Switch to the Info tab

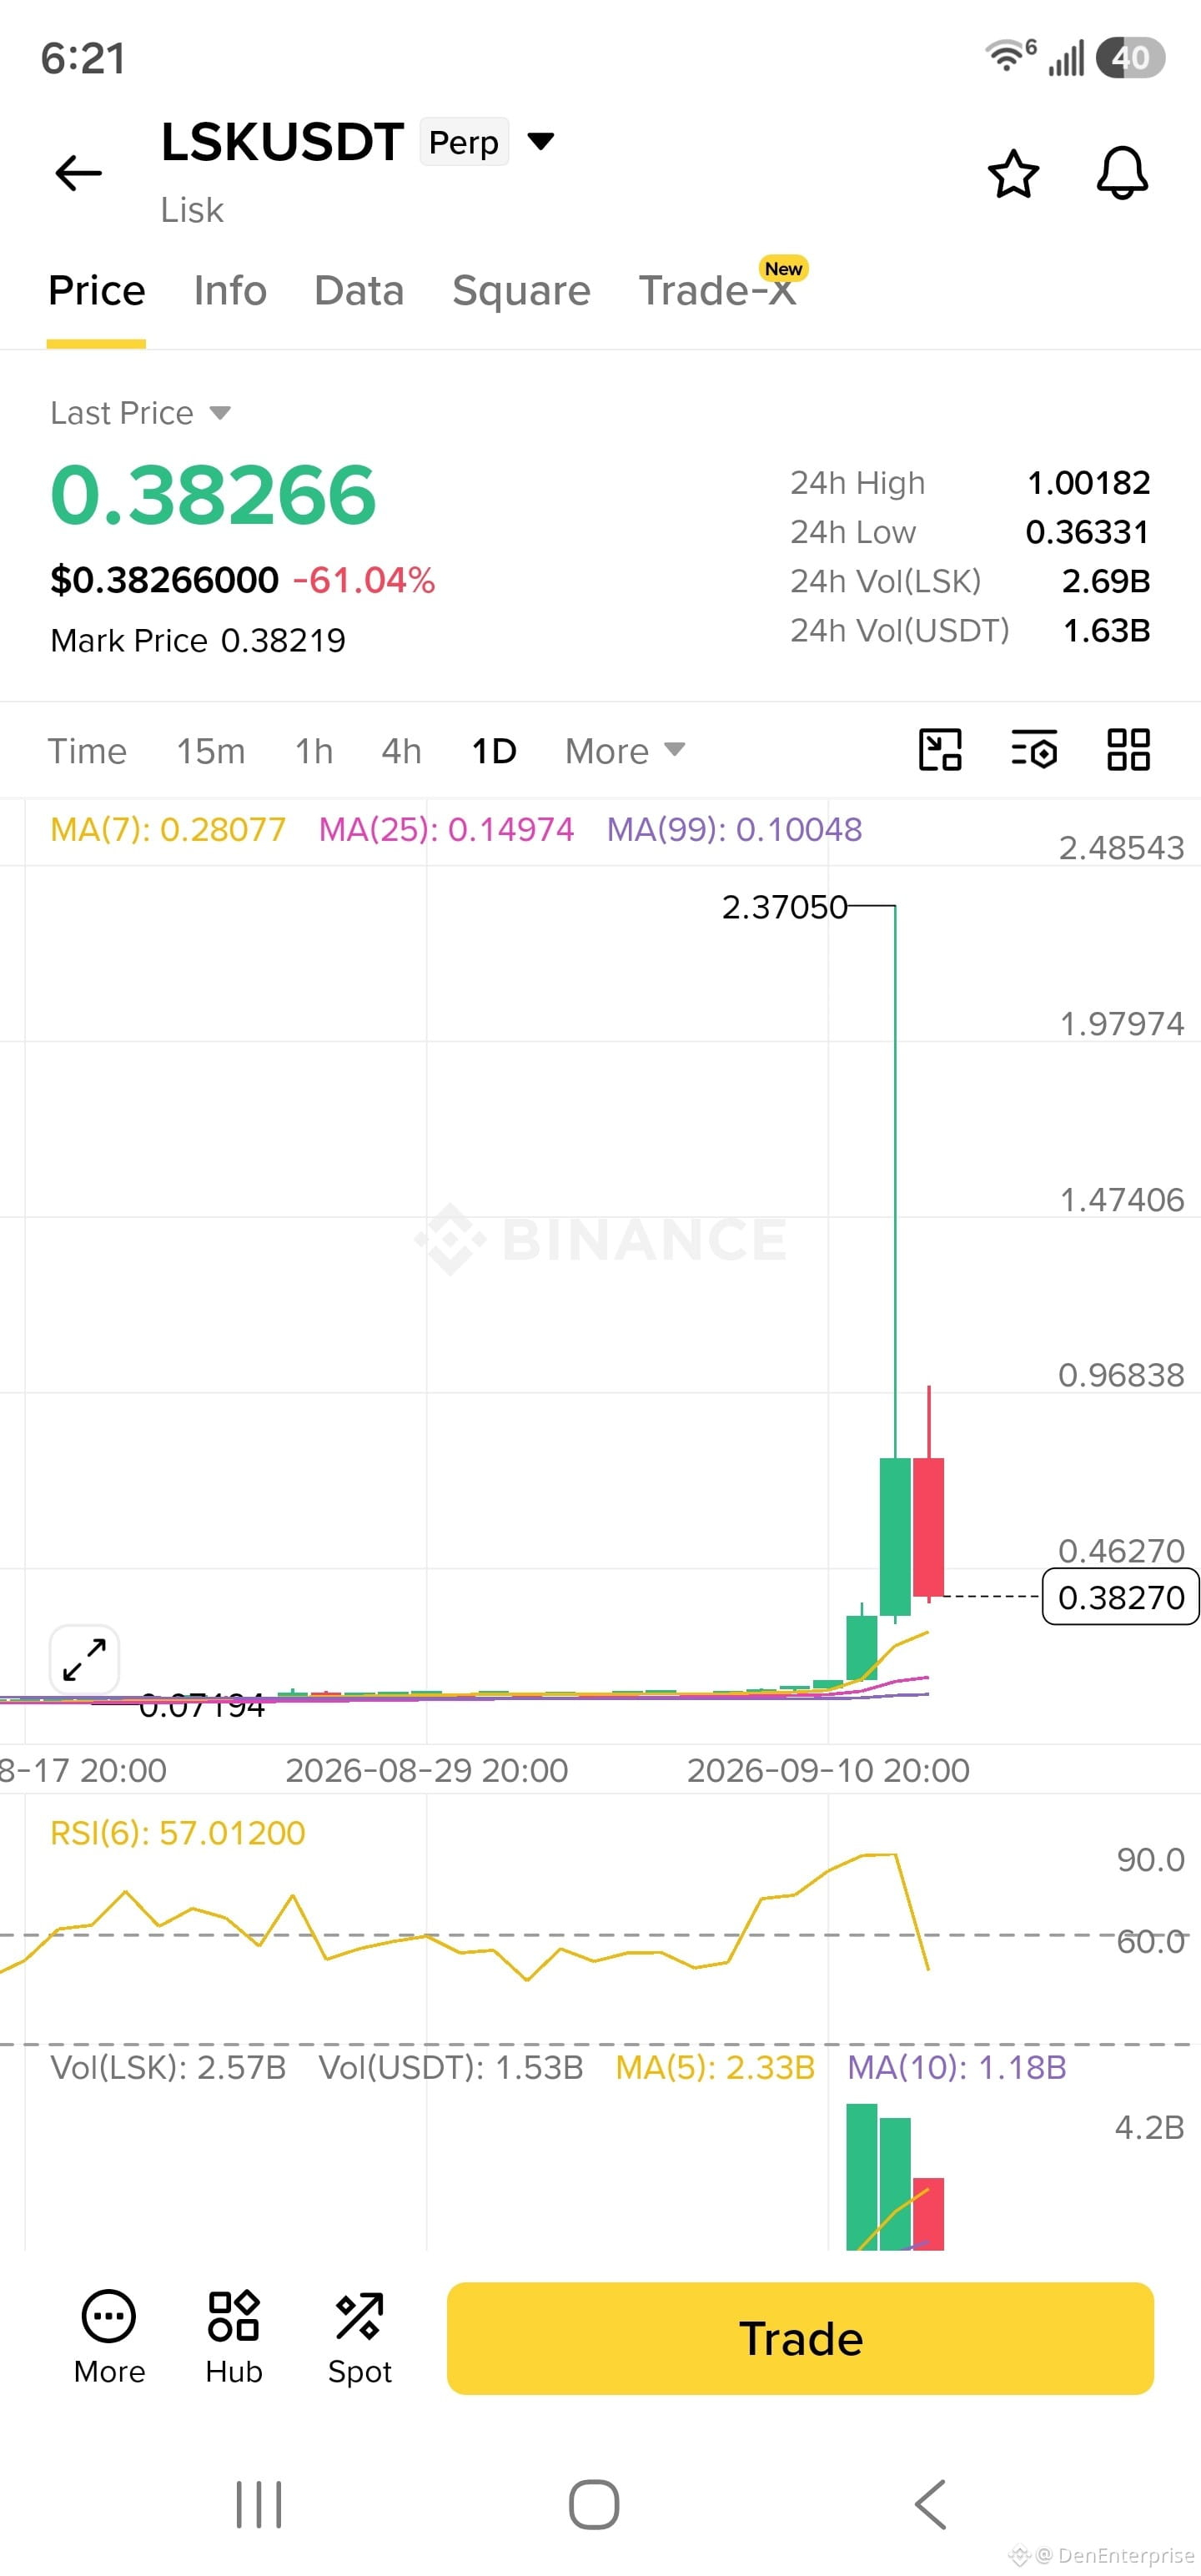(230, 291)
